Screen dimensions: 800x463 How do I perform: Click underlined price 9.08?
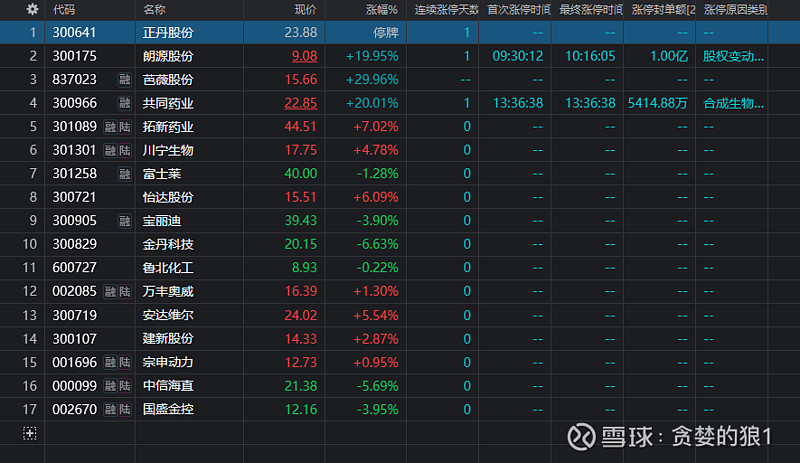coord(304,56)
